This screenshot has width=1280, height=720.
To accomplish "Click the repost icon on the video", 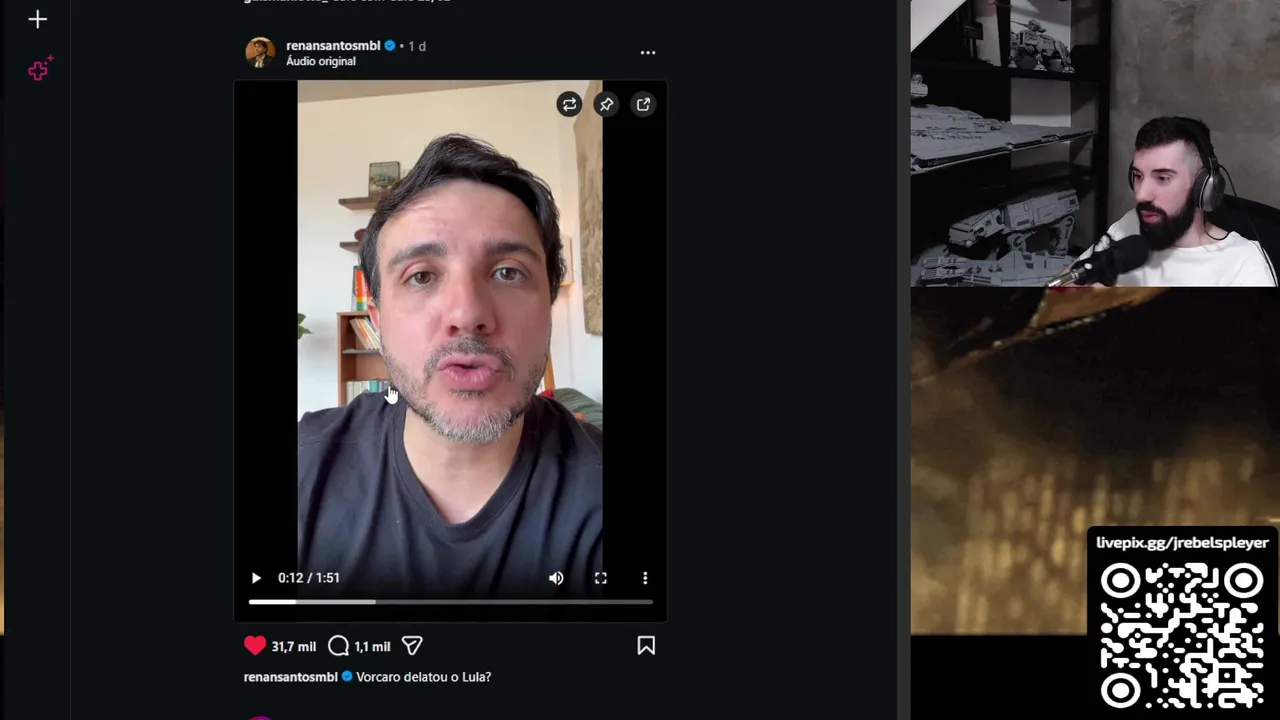I will coord(569,104).
